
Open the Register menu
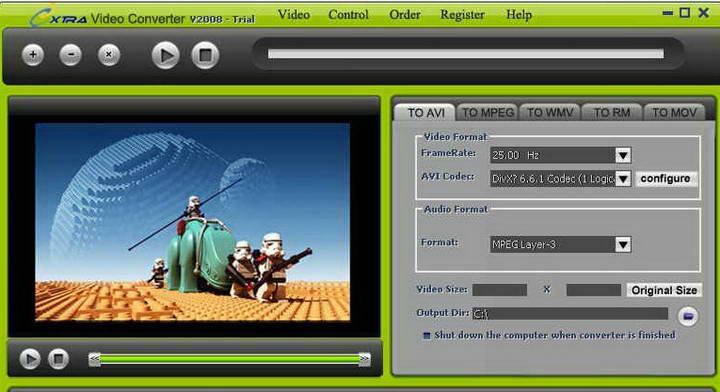[462, 15]
